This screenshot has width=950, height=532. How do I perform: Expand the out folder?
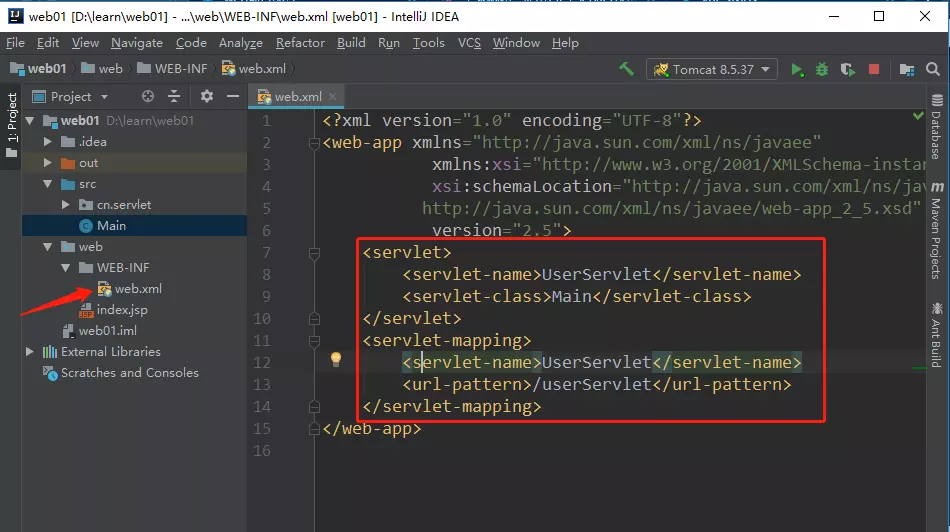pos(48,162)
